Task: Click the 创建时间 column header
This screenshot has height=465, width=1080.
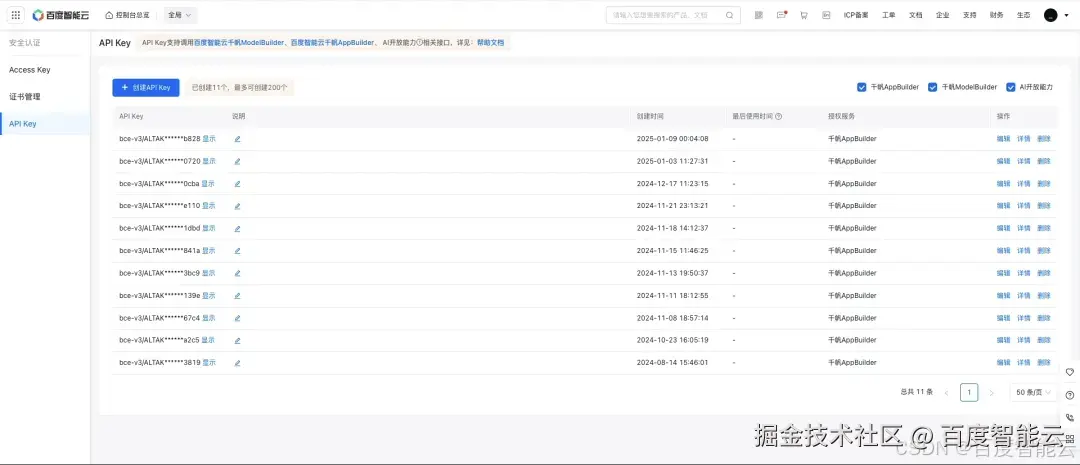Action: 650,116
